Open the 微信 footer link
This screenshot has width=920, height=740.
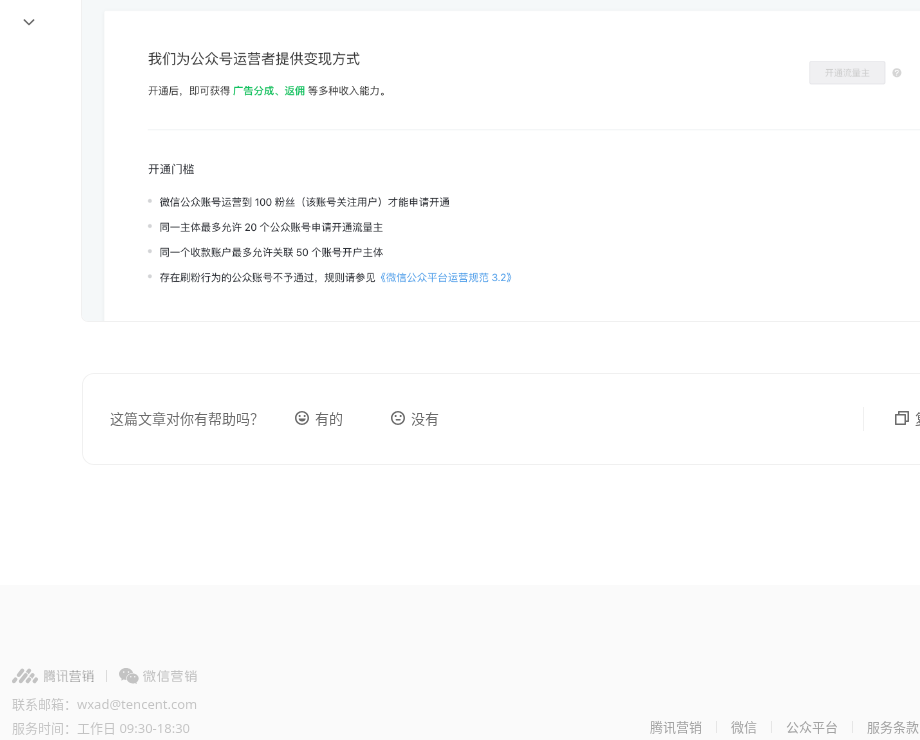pyautogui.click(x=743, y=728)
